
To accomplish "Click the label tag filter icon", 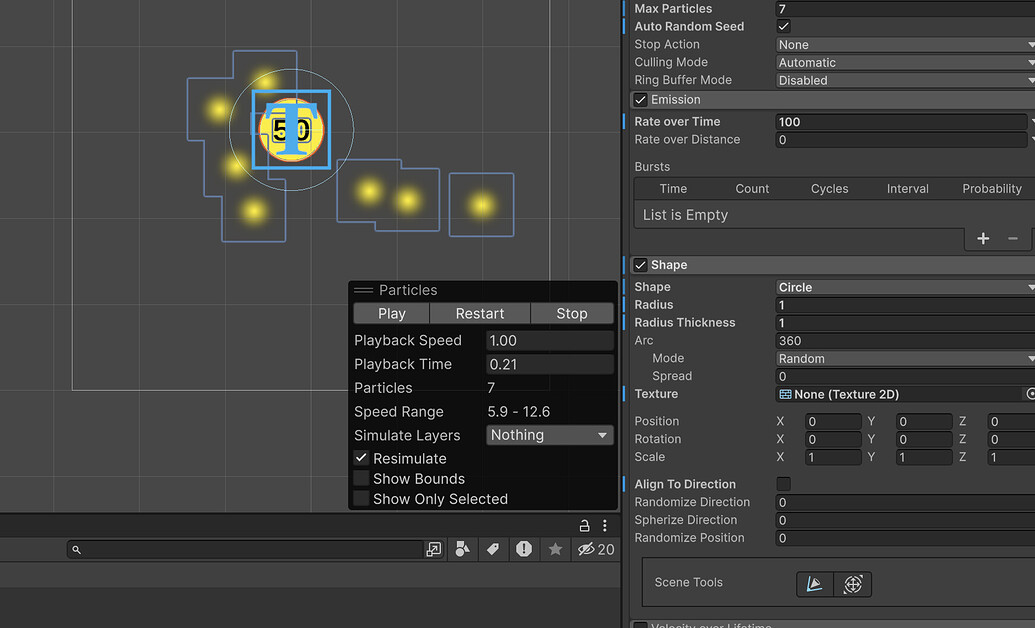I will (x=493, y=549).
